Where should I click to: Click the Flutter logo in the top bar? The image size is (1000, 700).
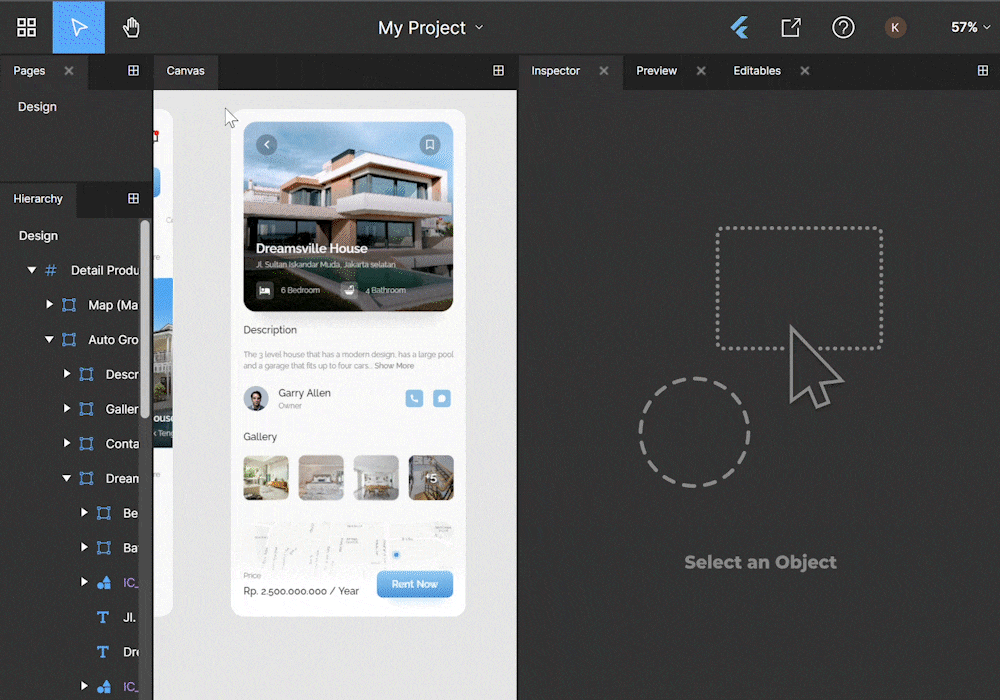739,27
